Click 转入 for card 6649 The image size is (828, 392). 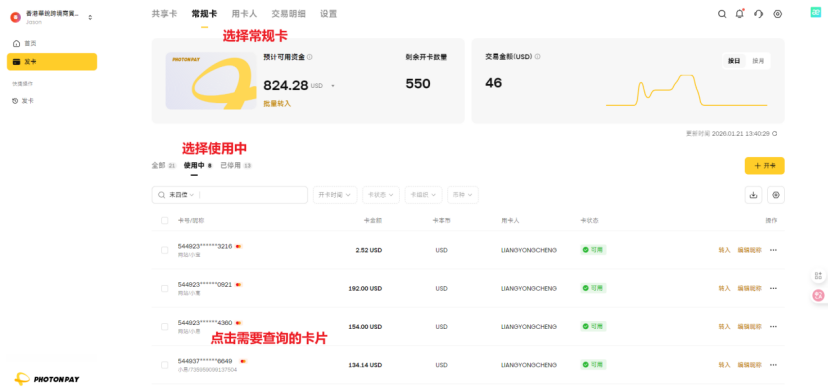click(724, 365)
